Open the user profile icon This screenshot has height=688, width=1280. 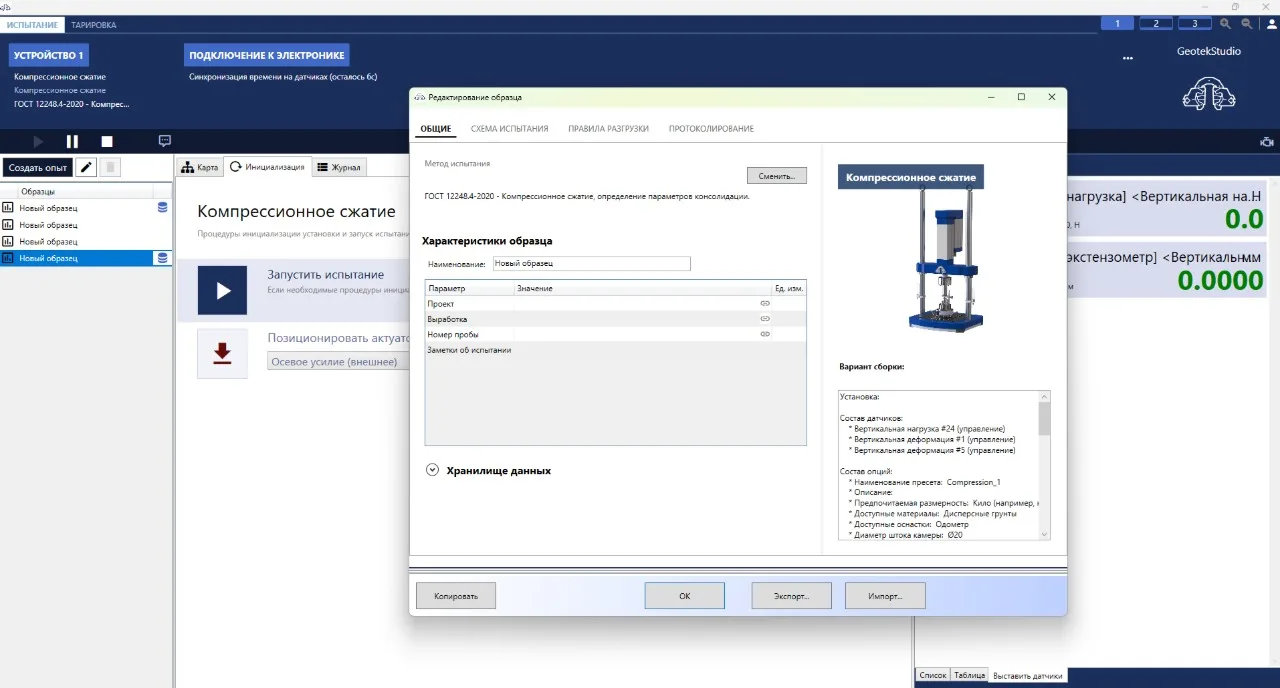[1271, 23]
